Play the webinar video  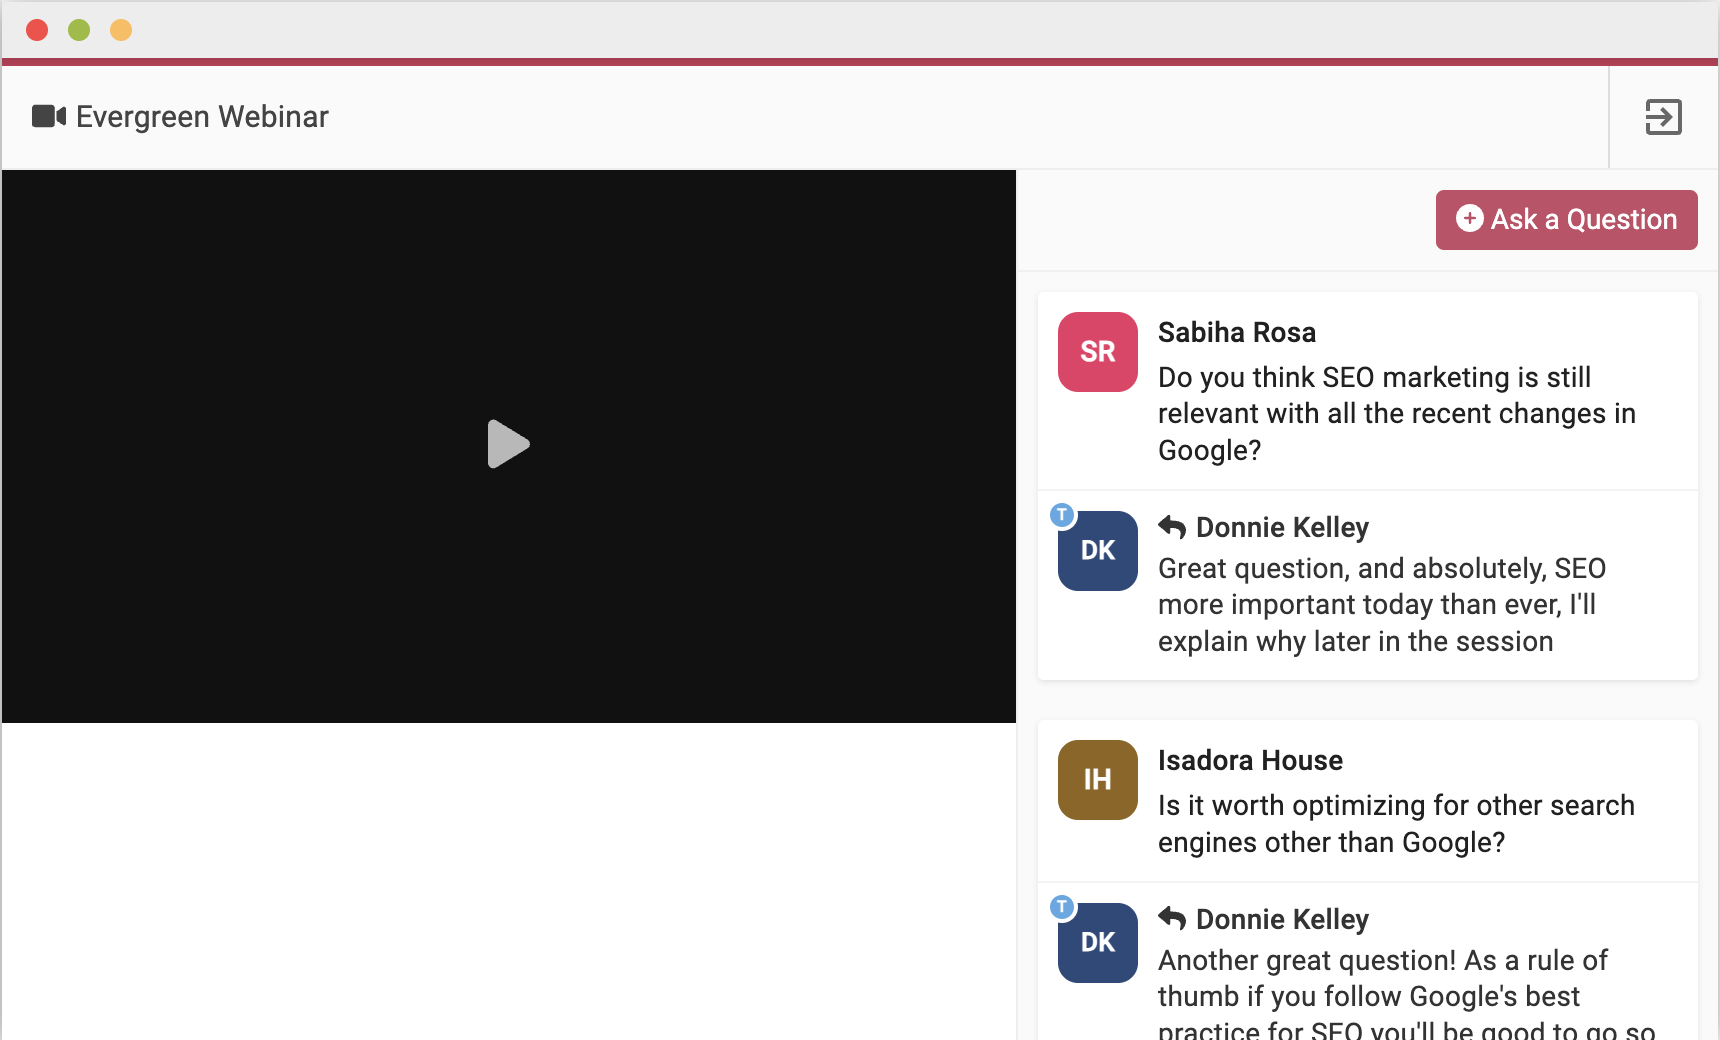tap(508, 444)
